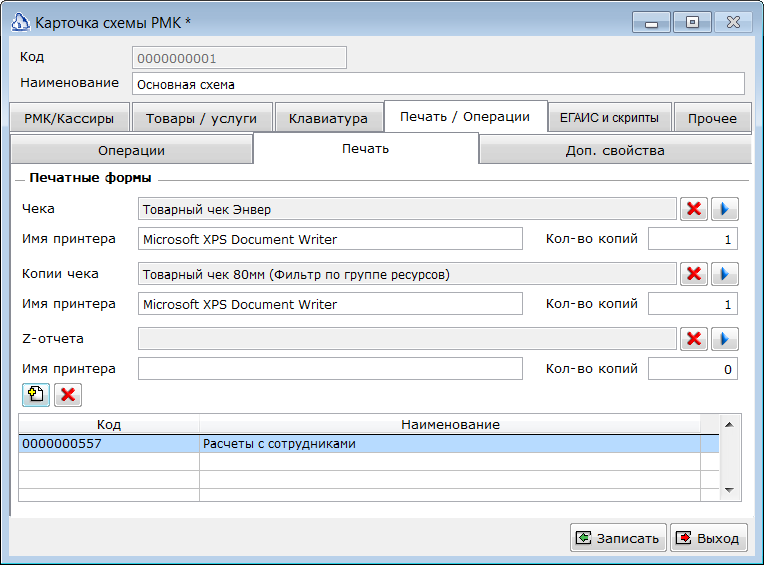Maximize the Карточка схемы РМК window
764x565 pixels.
pyautogui.click(x=692, y=22)
